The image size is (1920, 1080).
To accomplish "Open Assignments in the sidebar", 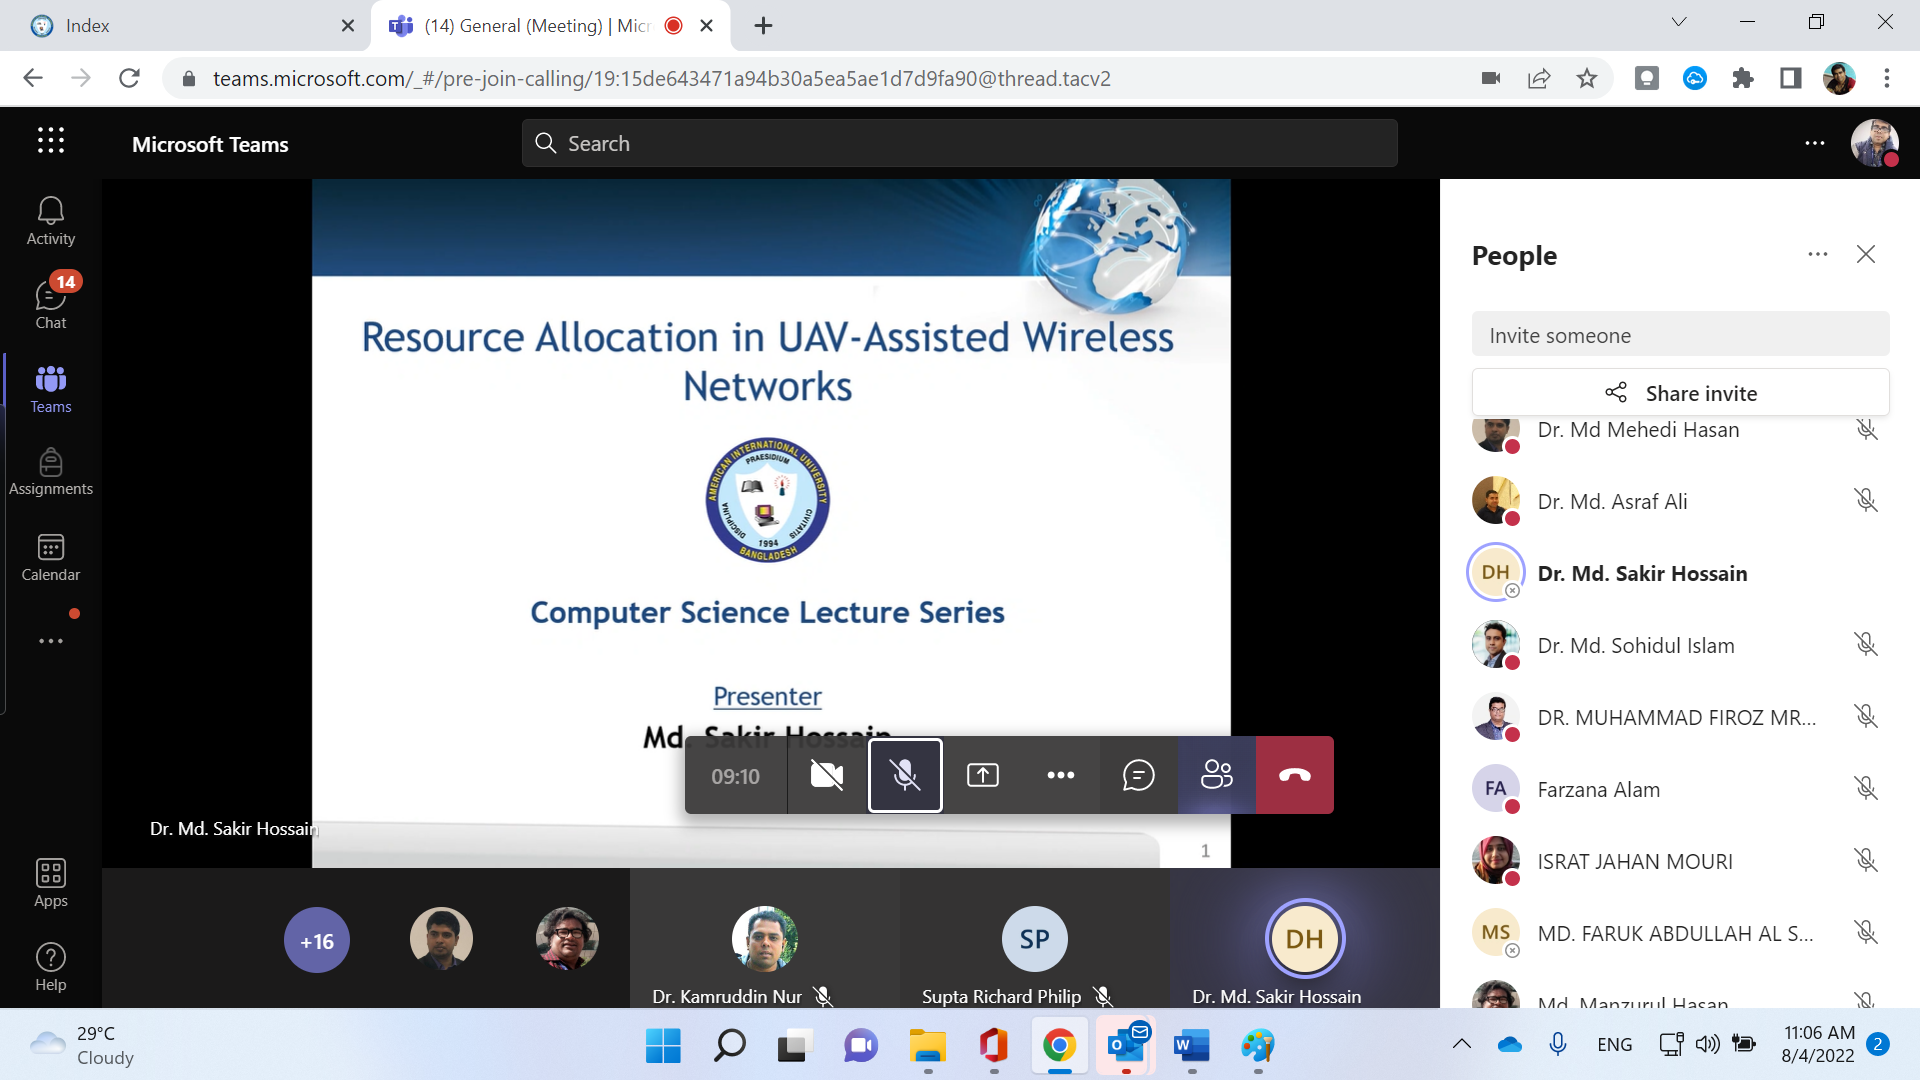I will click(x=50, y=472).
